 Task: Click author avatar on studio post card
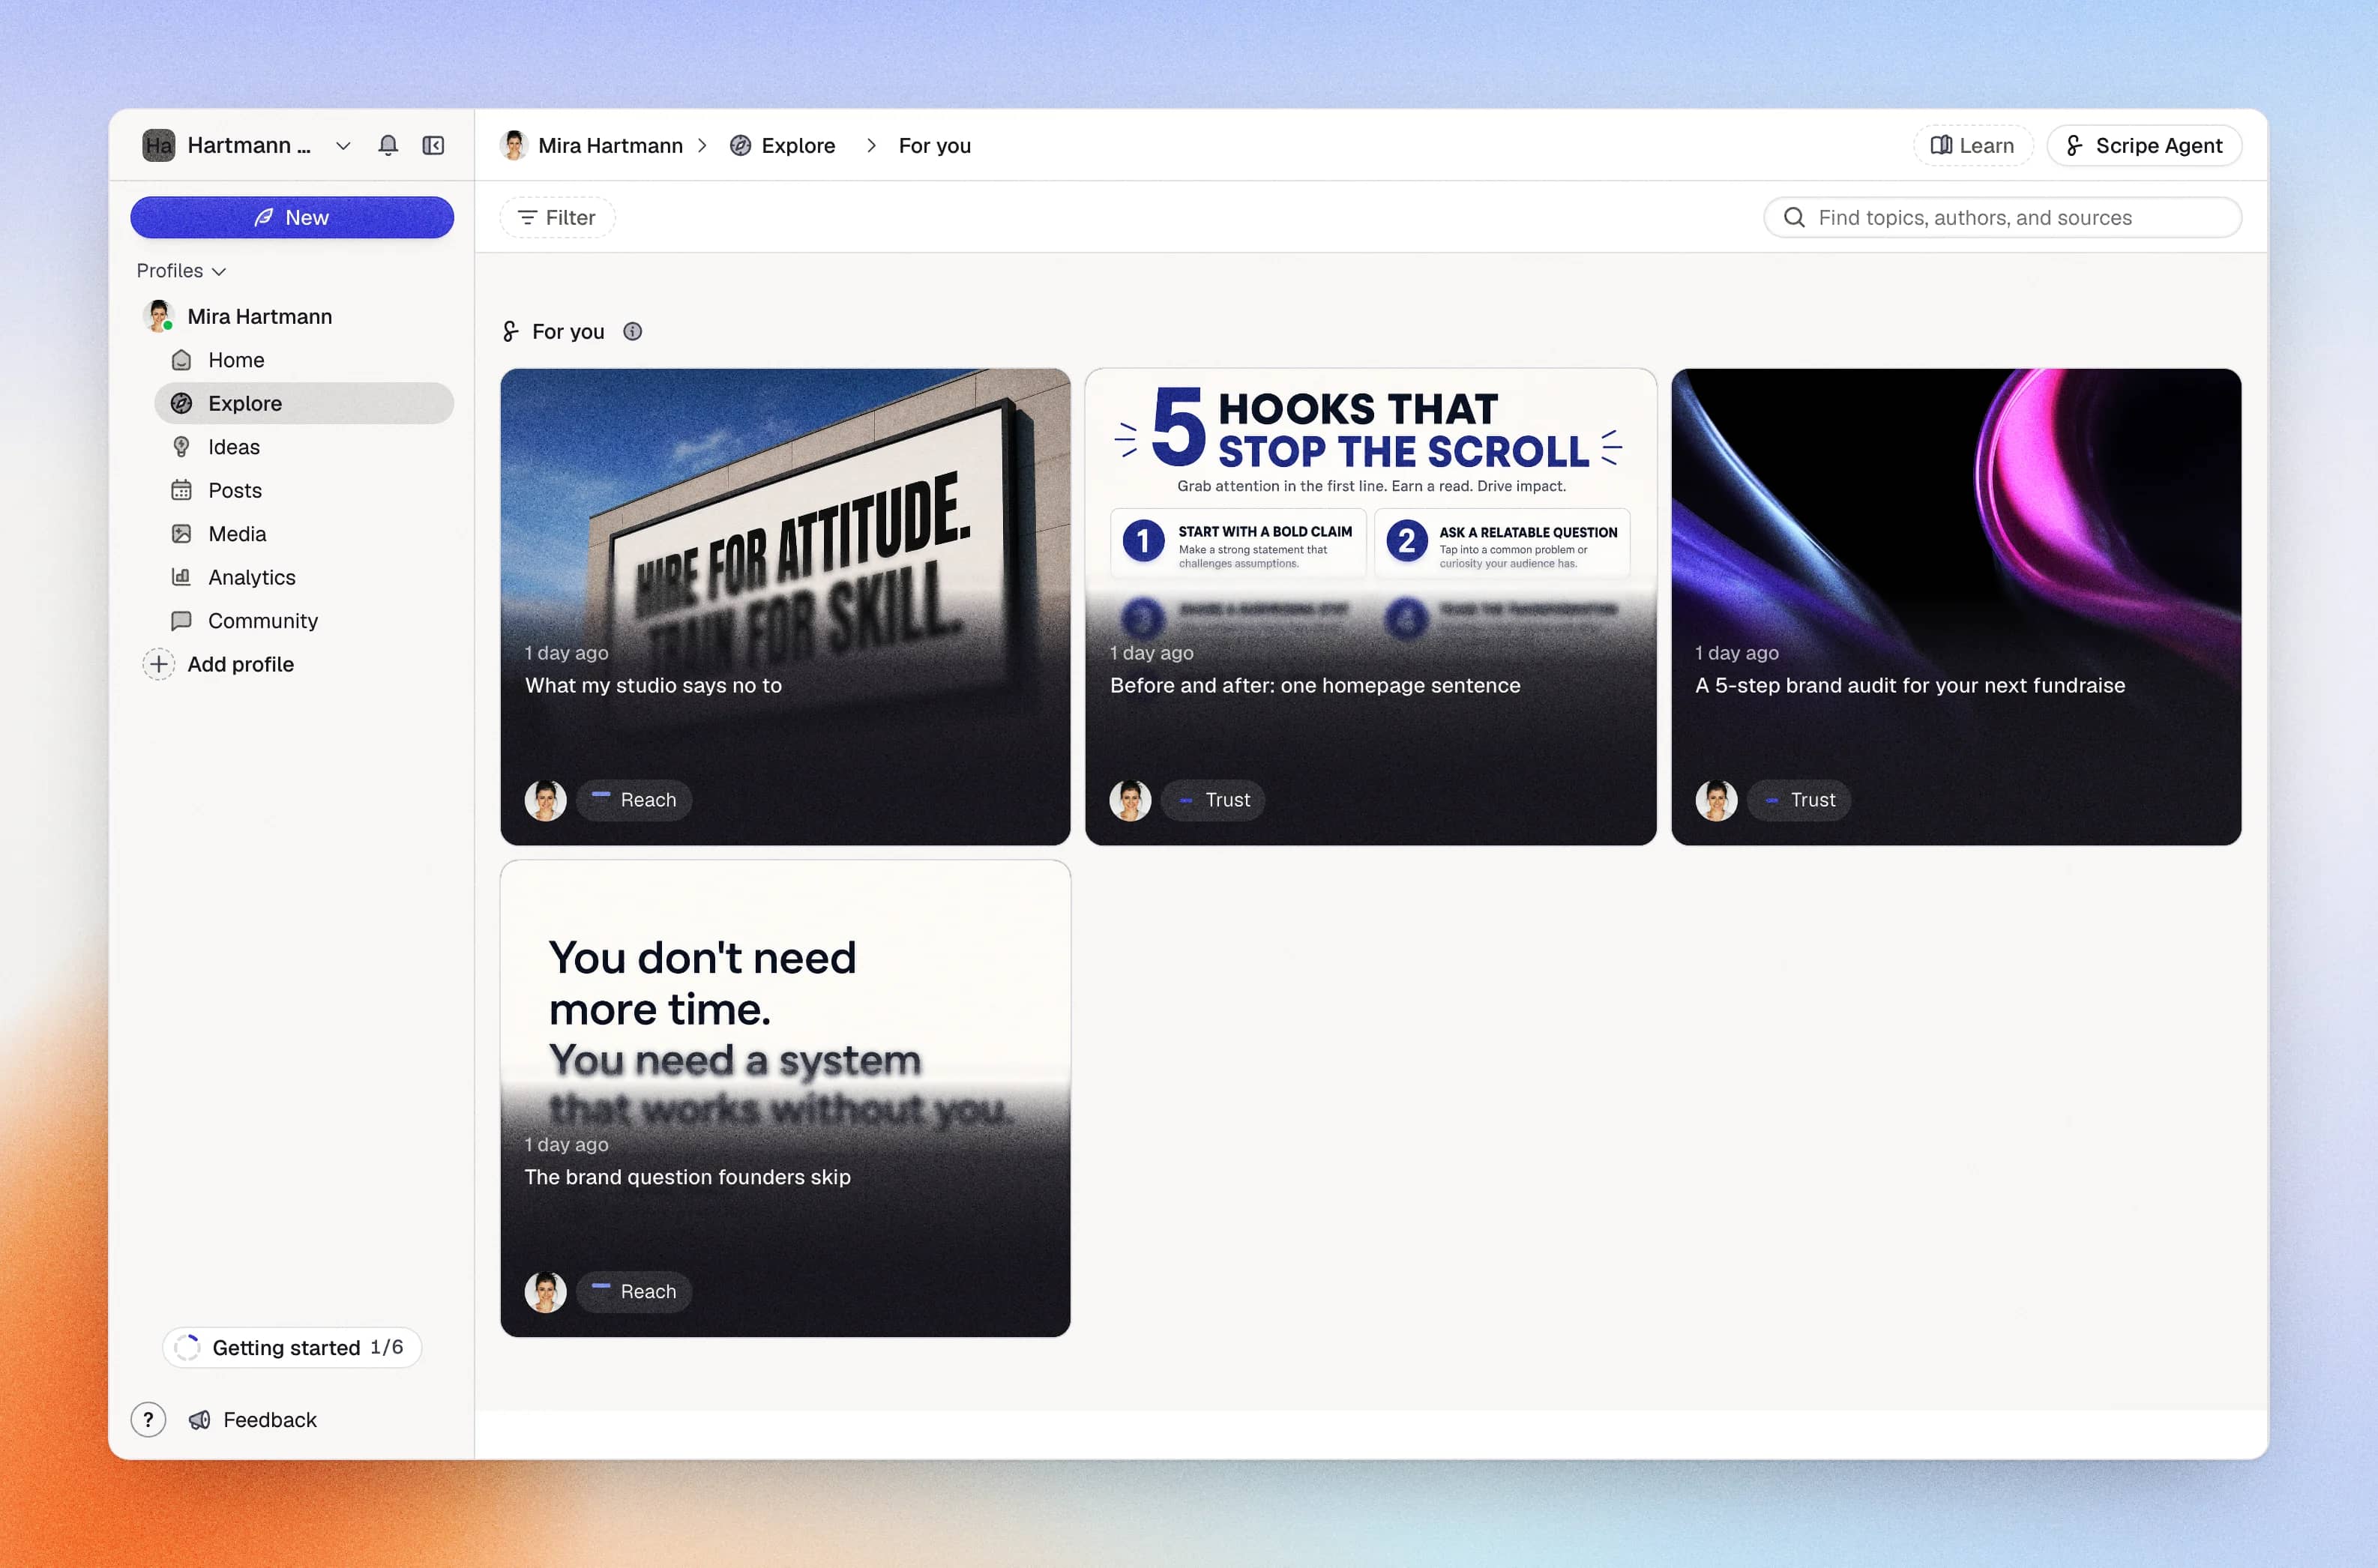pos(545,800)
